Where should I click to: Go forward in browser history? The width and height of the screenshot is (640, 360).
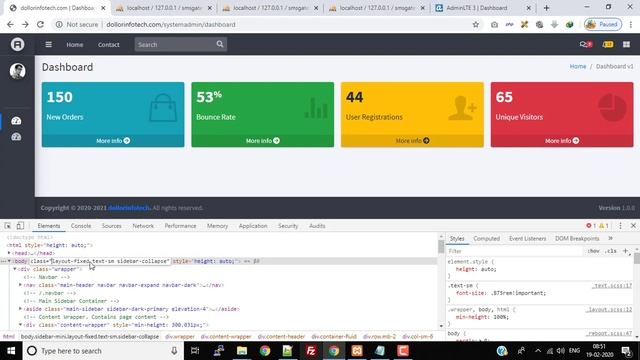tap(25, 24)
